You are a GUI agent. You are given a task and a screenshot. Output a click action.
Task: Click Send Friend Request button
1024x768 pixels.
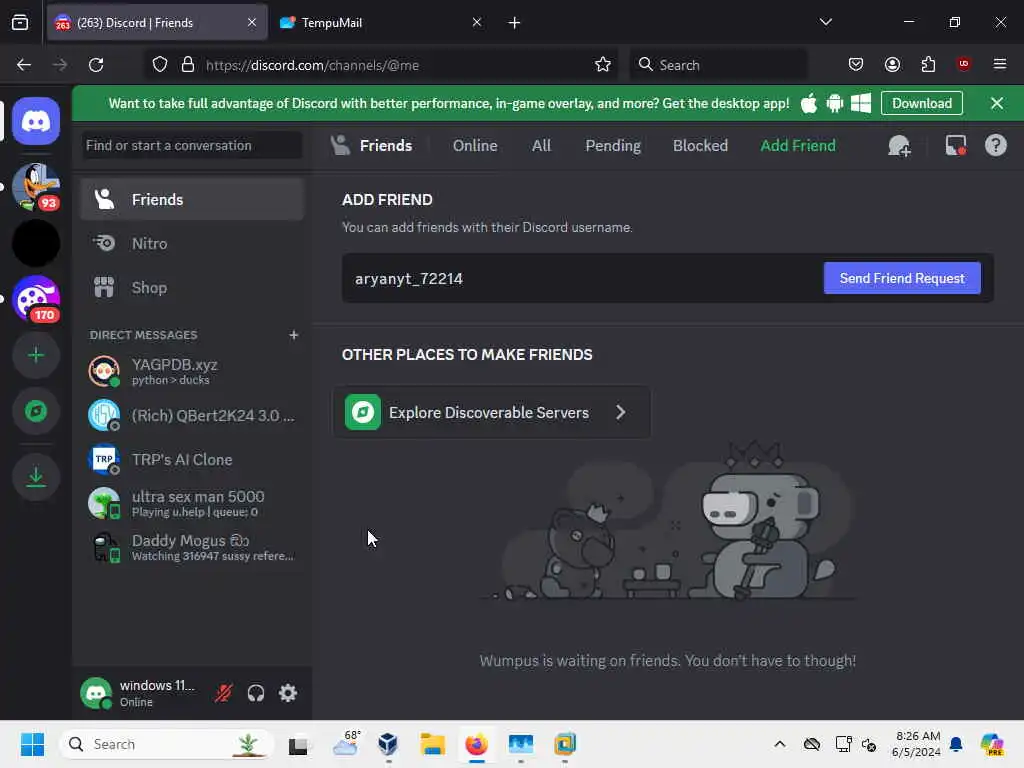(x=902, y=278)
